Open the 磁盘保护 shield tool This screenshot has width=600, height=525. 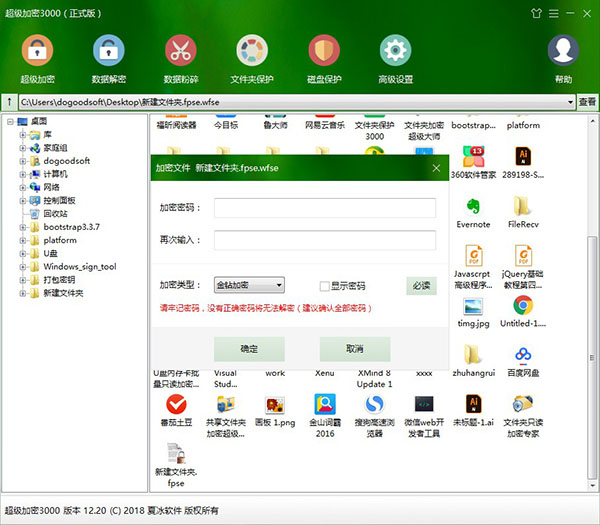(324, 59)
